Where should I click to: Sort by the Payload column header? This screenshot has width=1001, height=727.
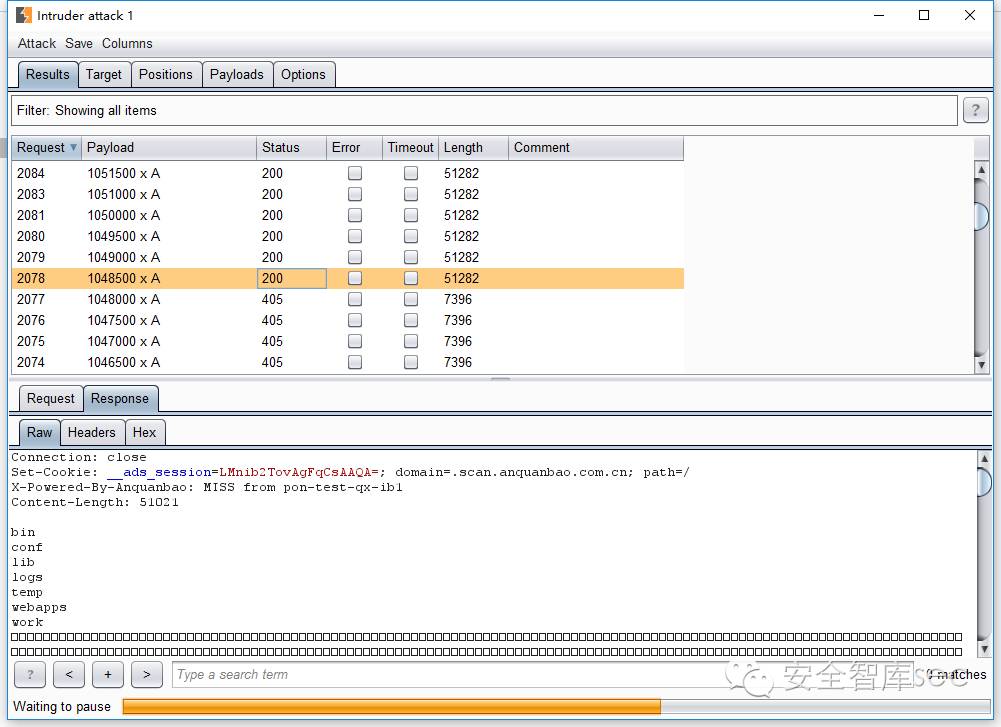pos(169,147)
